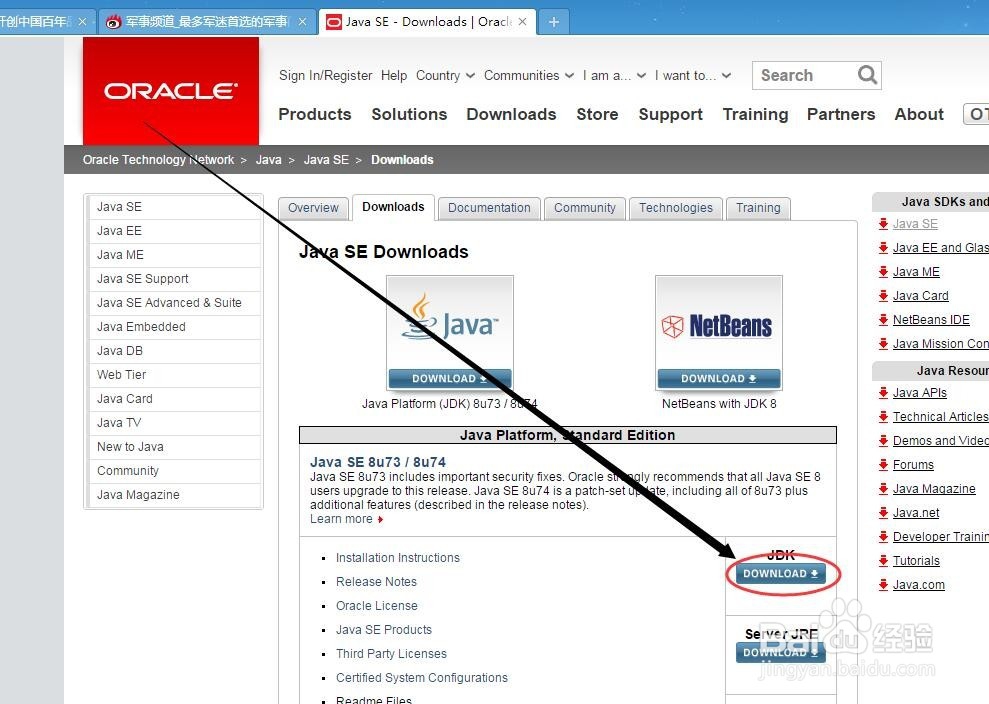Click the red arrow after Learn more
Image resolution: width=989 pixels, height=704 pixels.
(x=380, y=519)
